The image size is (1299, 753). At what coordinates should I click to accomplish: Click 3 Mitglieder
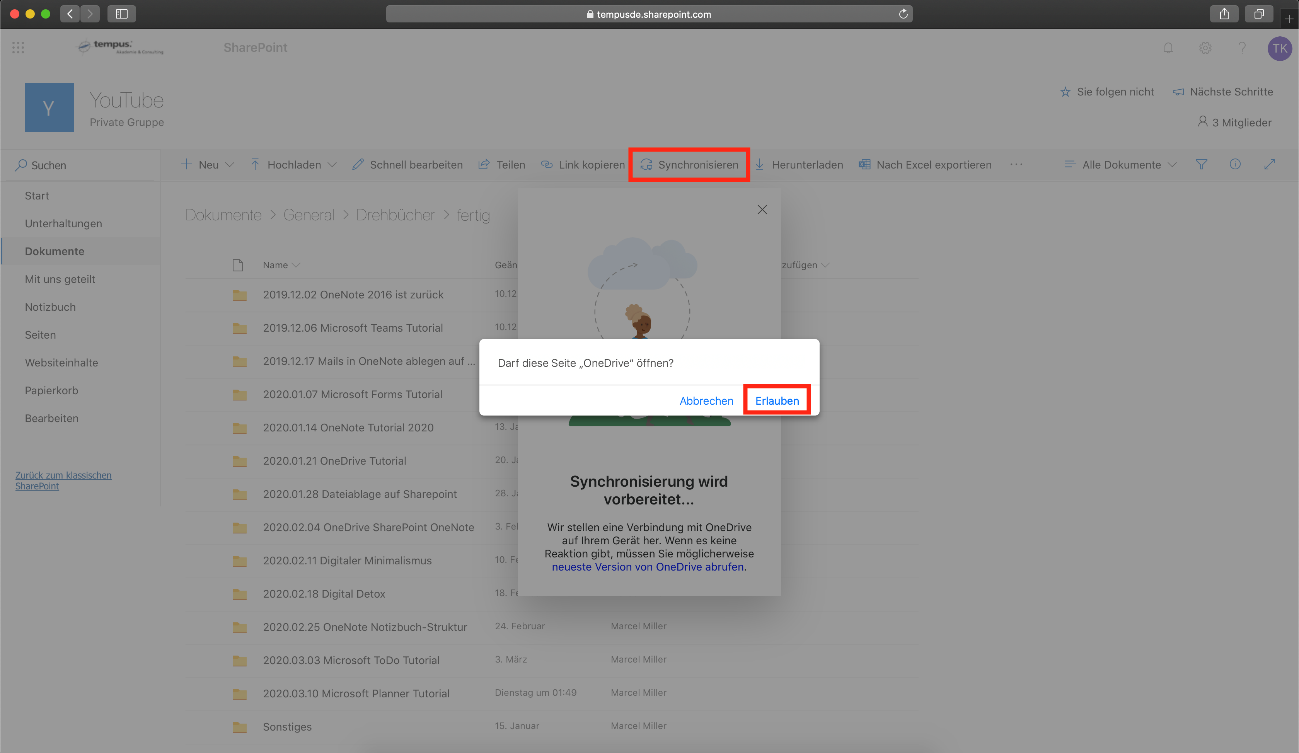point(1234,122)
